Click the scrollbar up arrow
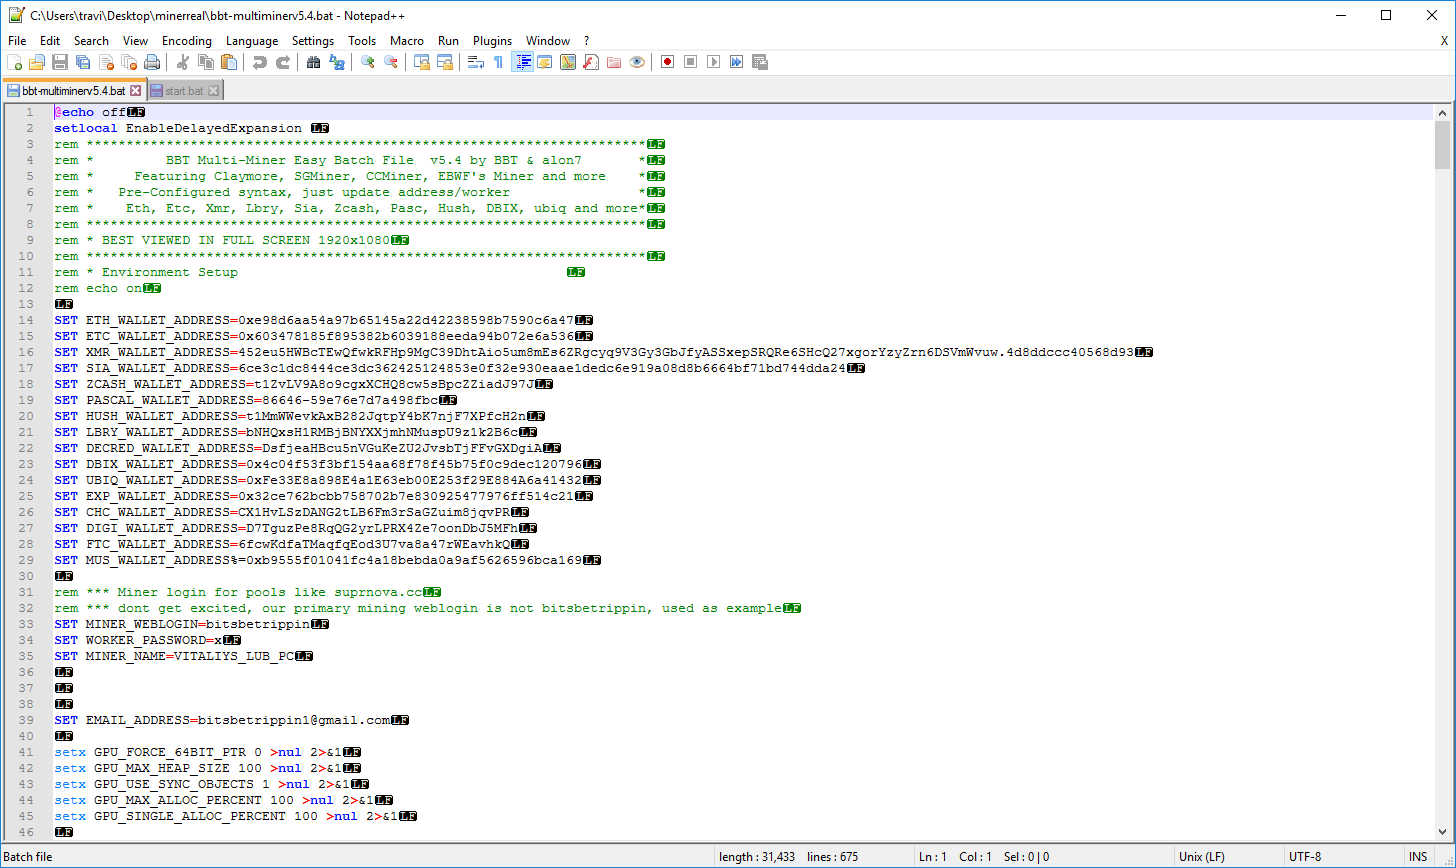The image size is (1456, 868). [1442, 113]
